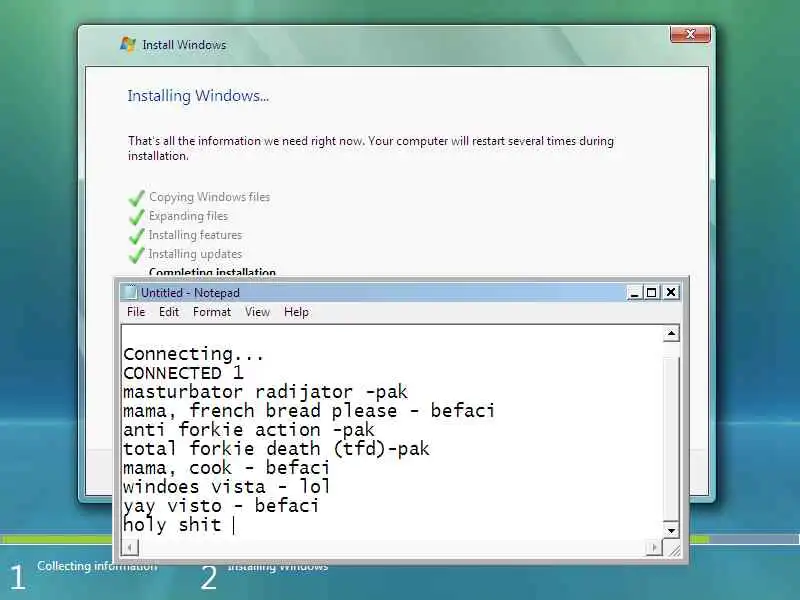
Task: Open the View menu in Notepad
Action: click(x=257, y=312)
